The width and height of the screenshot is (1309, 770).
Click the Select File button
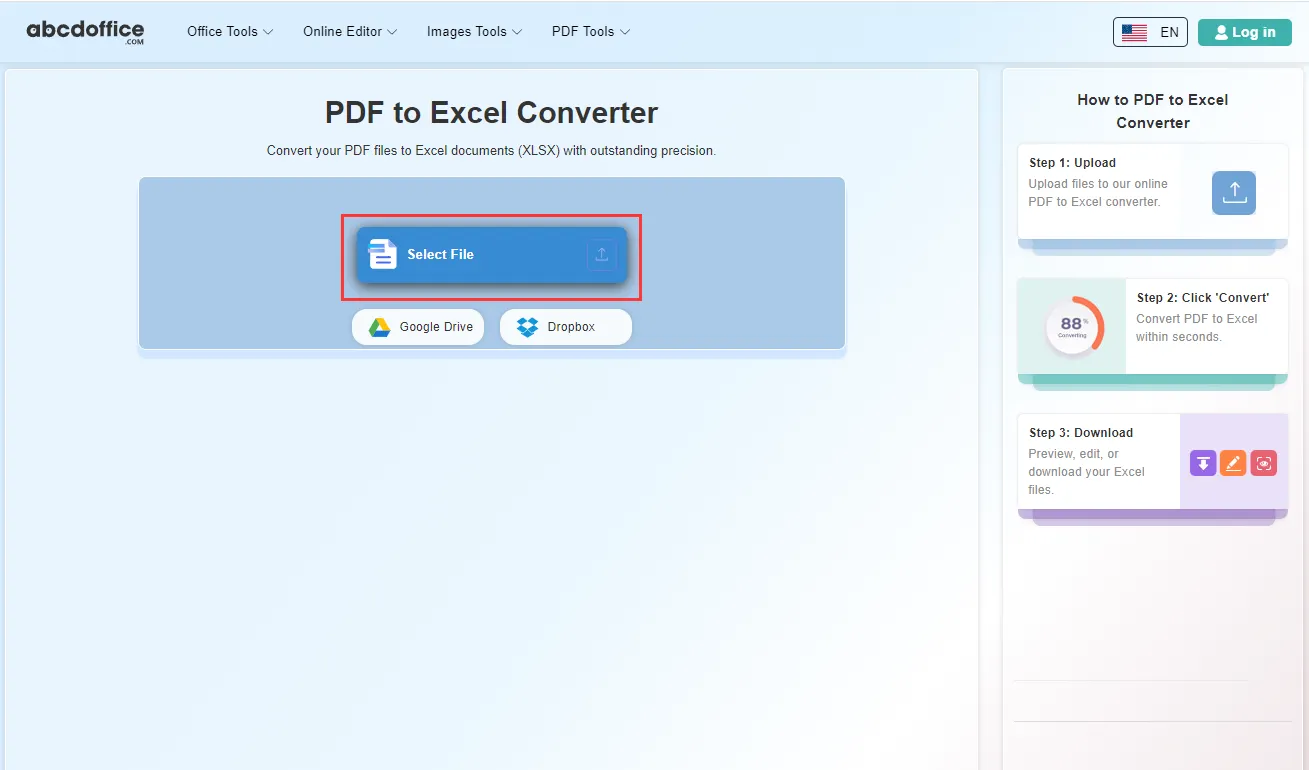(492, 255)
